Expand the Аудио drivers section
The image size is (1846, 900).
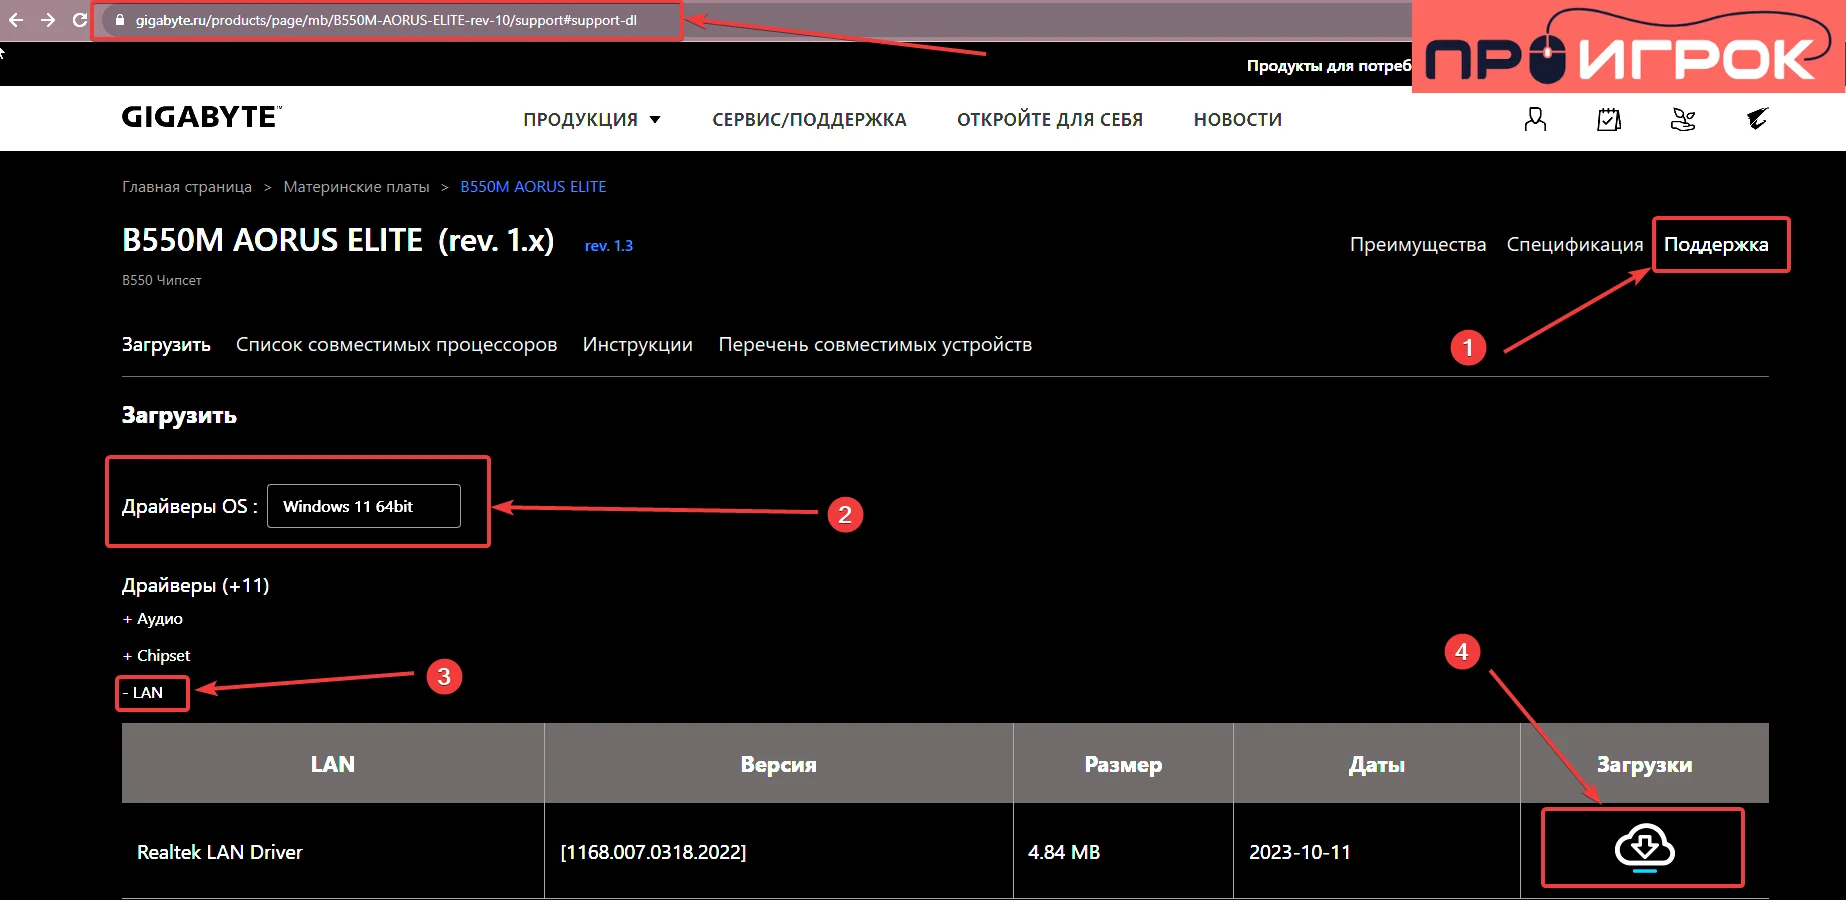tap(153, 619)
